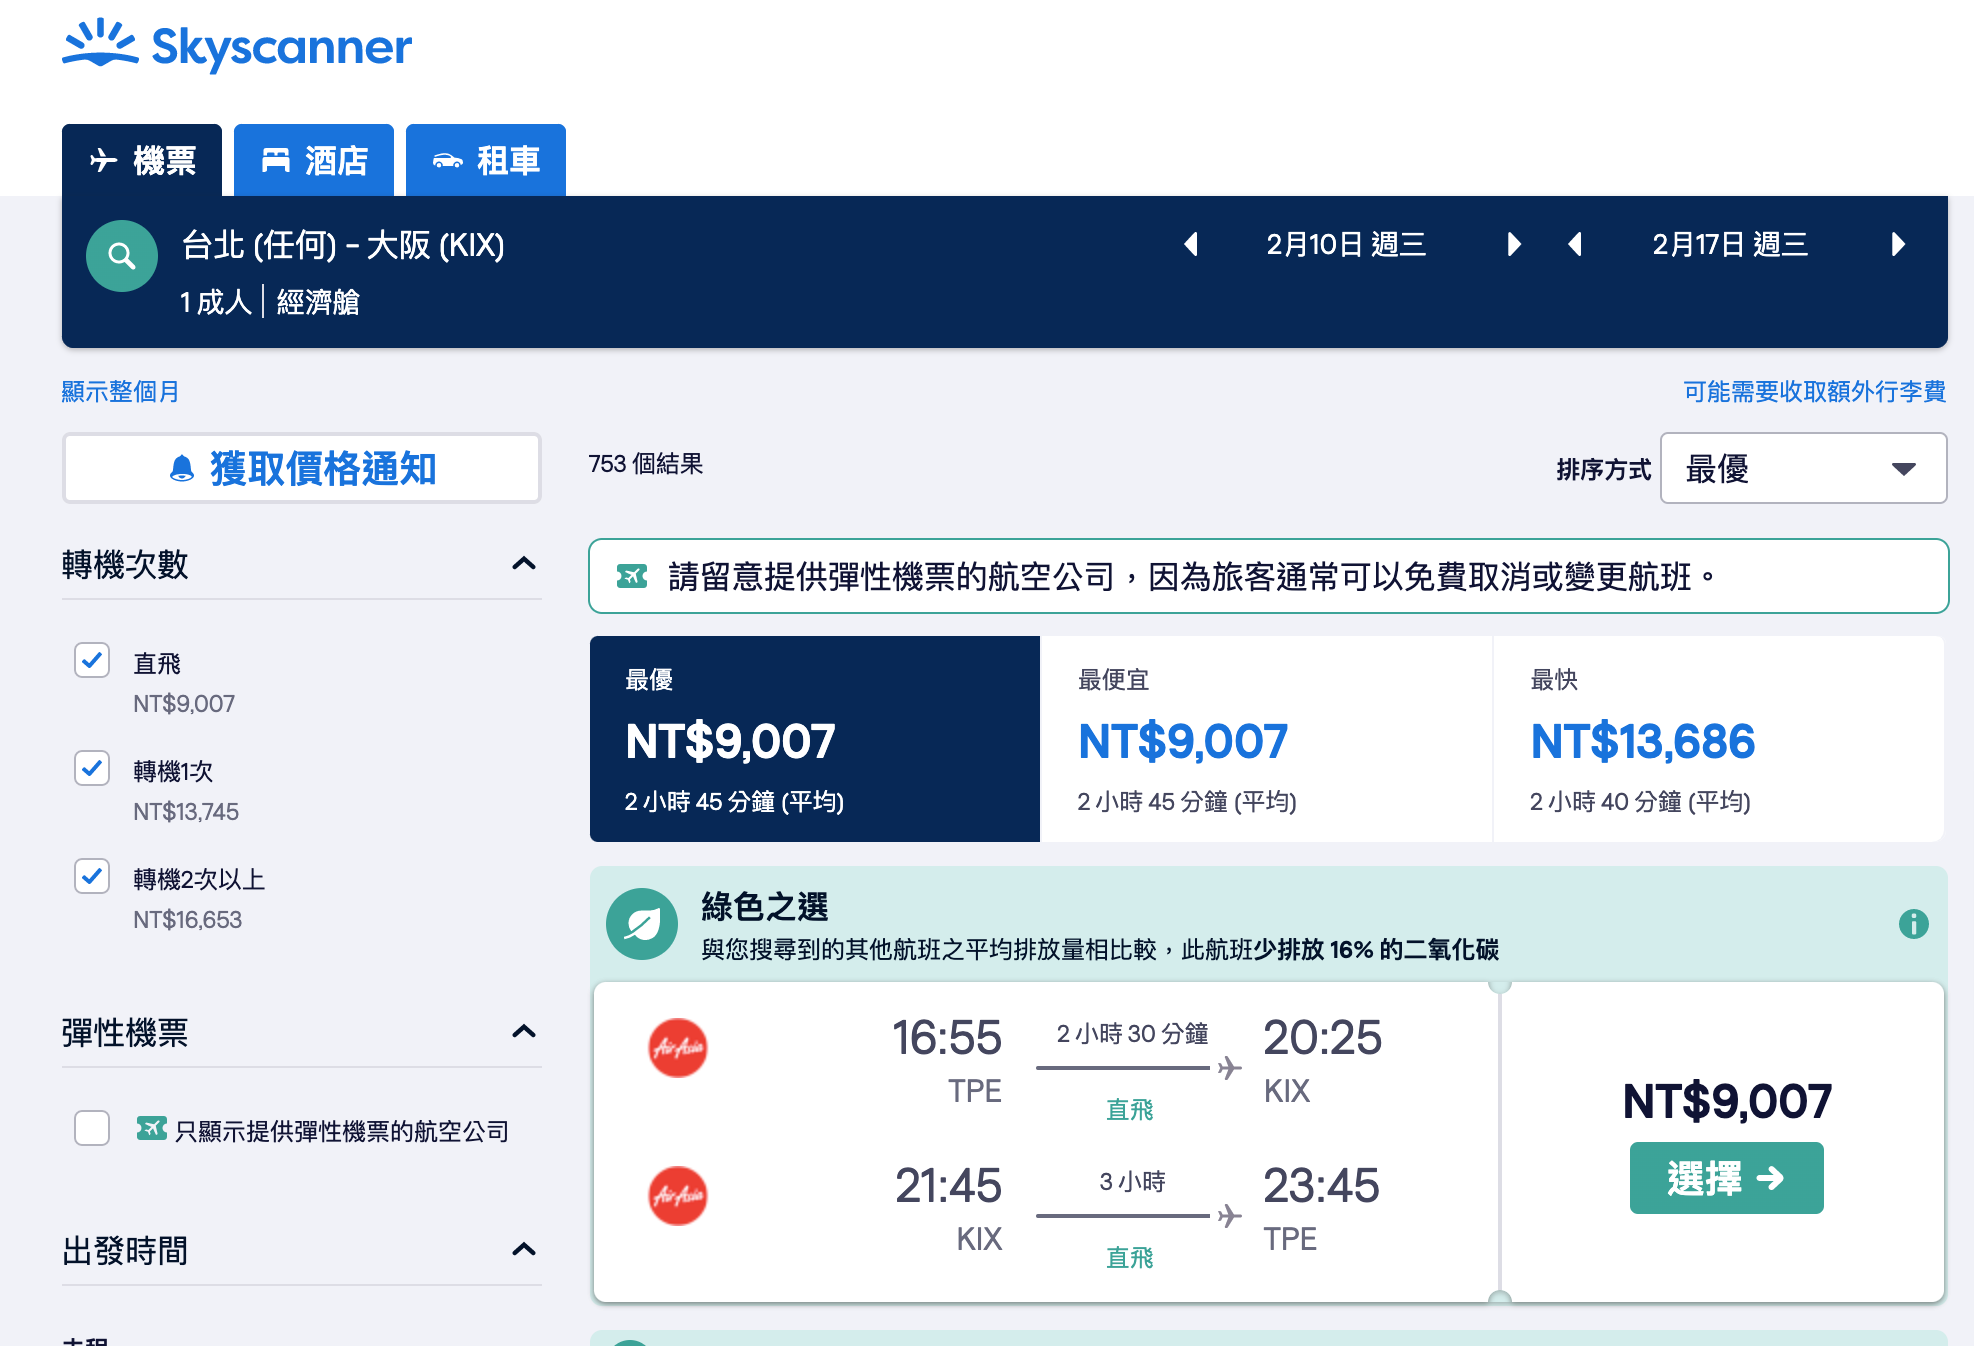Go to previous return date before 2月17日
The height and width of the screenshot is (1346, 1974).
pos(1575,244)
